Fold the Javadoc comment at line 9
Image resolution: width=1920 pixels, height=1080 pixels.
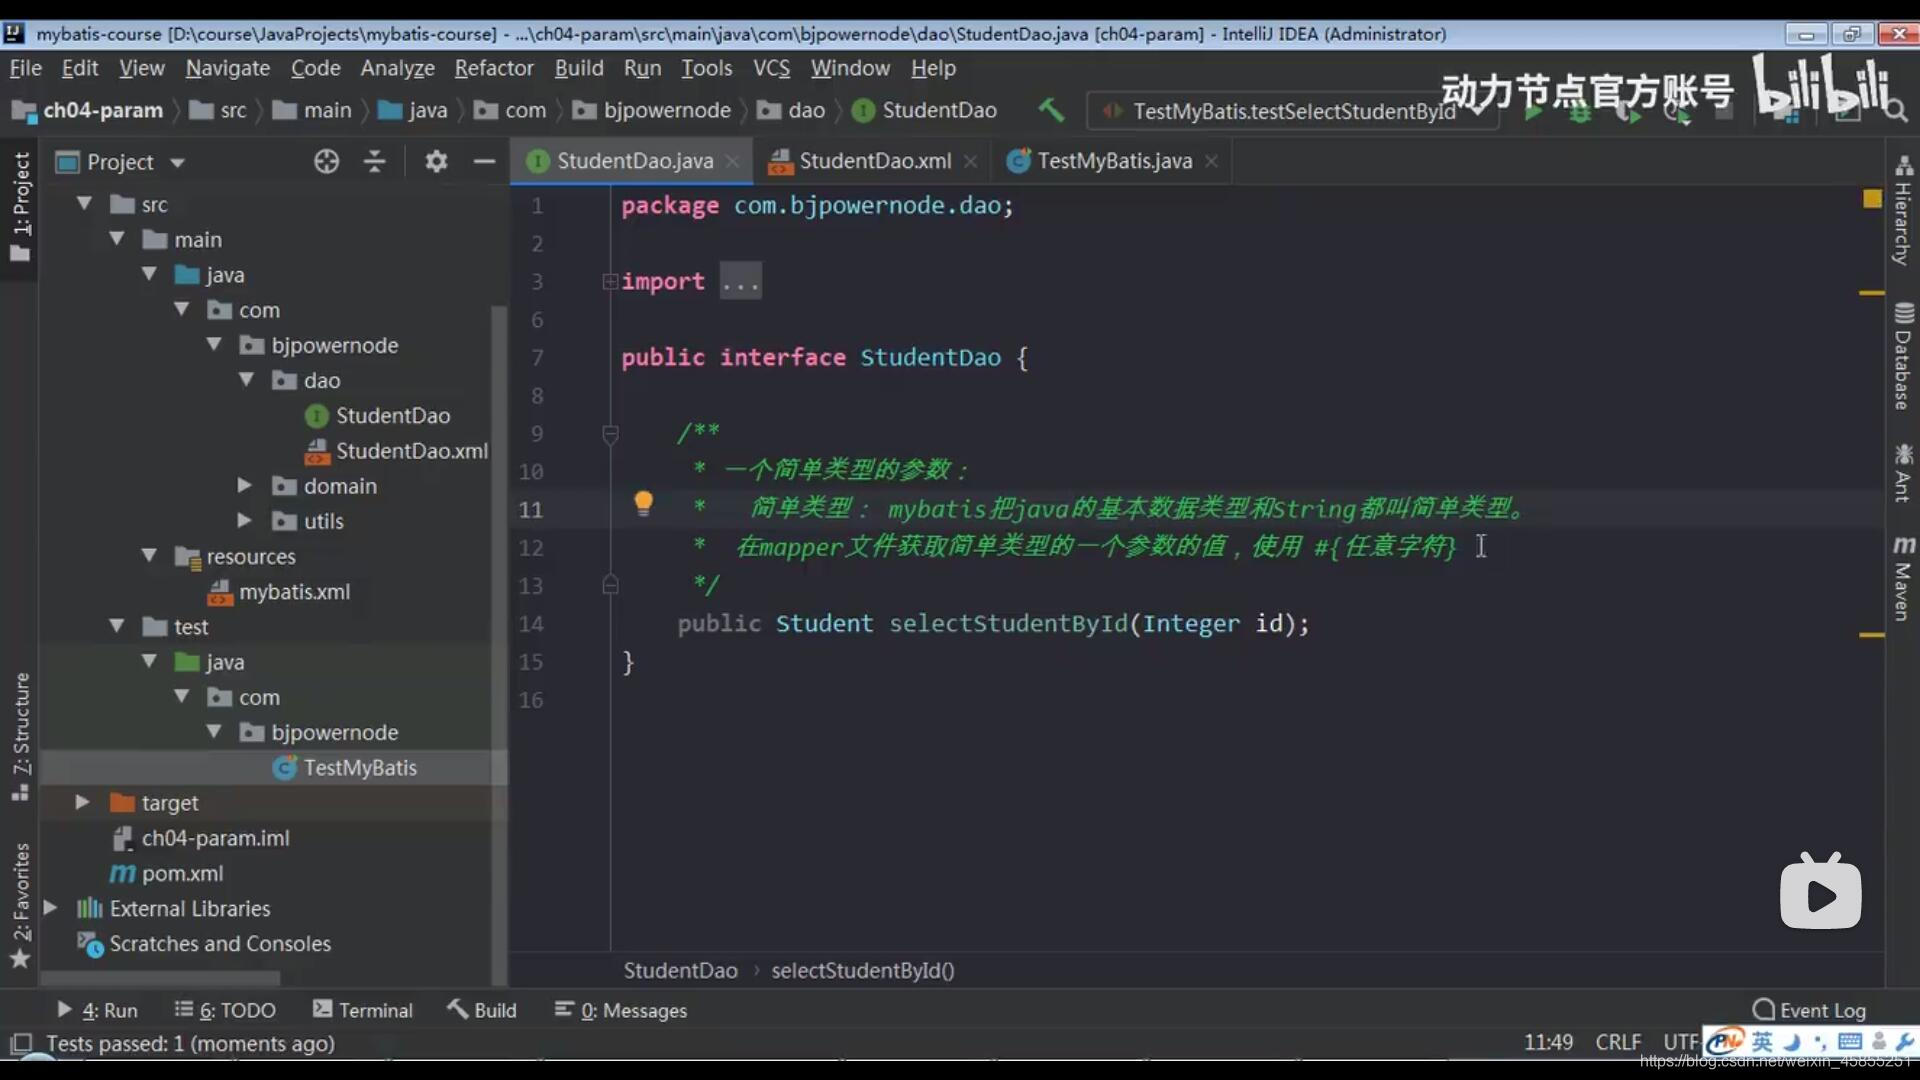click(x=610, y=434)
